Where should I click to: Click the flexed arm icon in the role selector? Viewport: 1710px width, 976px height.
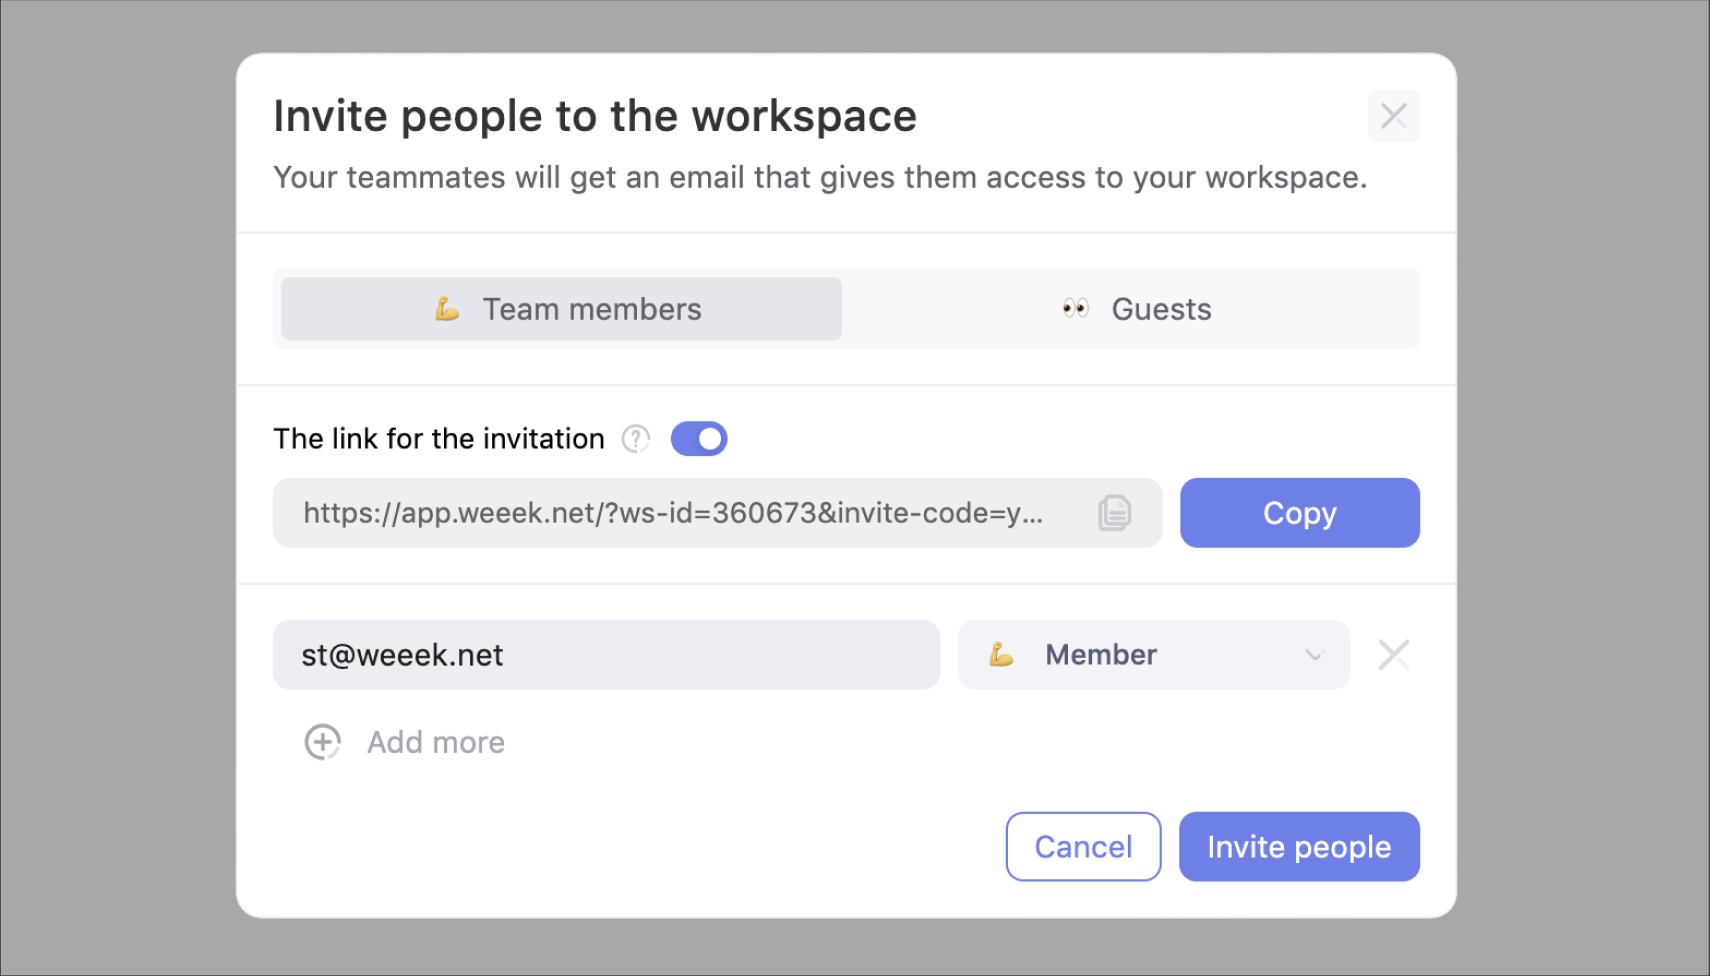click(x=1001, y=655)
